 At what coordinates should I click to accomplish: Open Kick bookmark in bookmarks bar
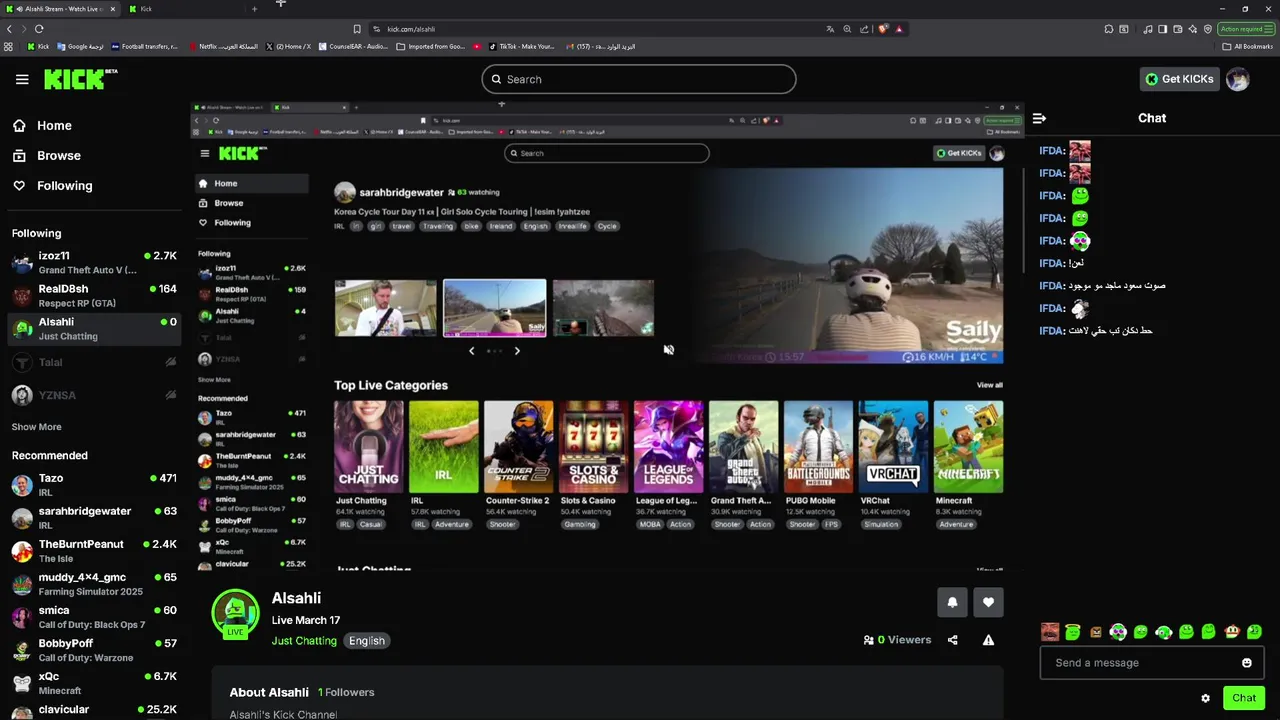[38, 46]
